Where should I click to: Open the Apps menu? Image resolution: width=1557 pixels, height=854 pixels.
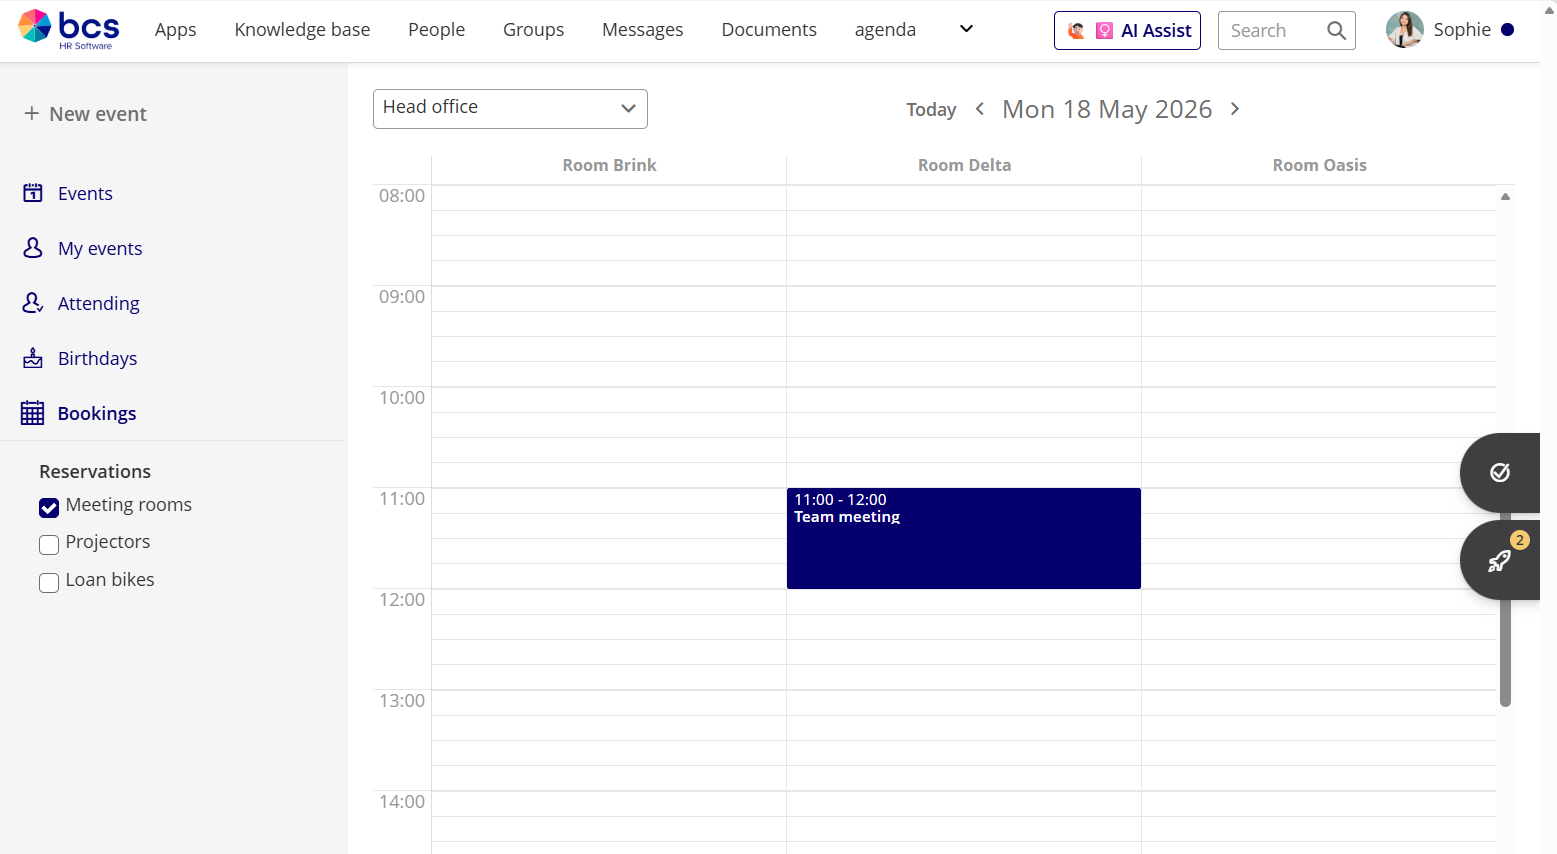coord(176,30)
